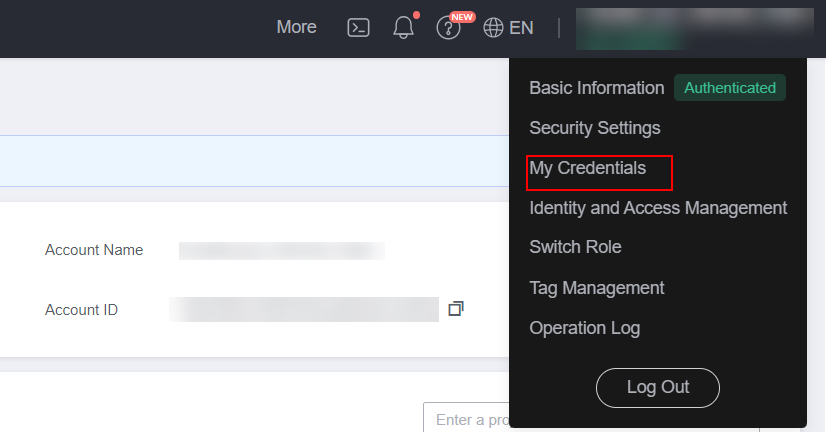Screen dimensions: 826x432
Task: Open notifications bell icon
Action: click(x=404, y=27)
